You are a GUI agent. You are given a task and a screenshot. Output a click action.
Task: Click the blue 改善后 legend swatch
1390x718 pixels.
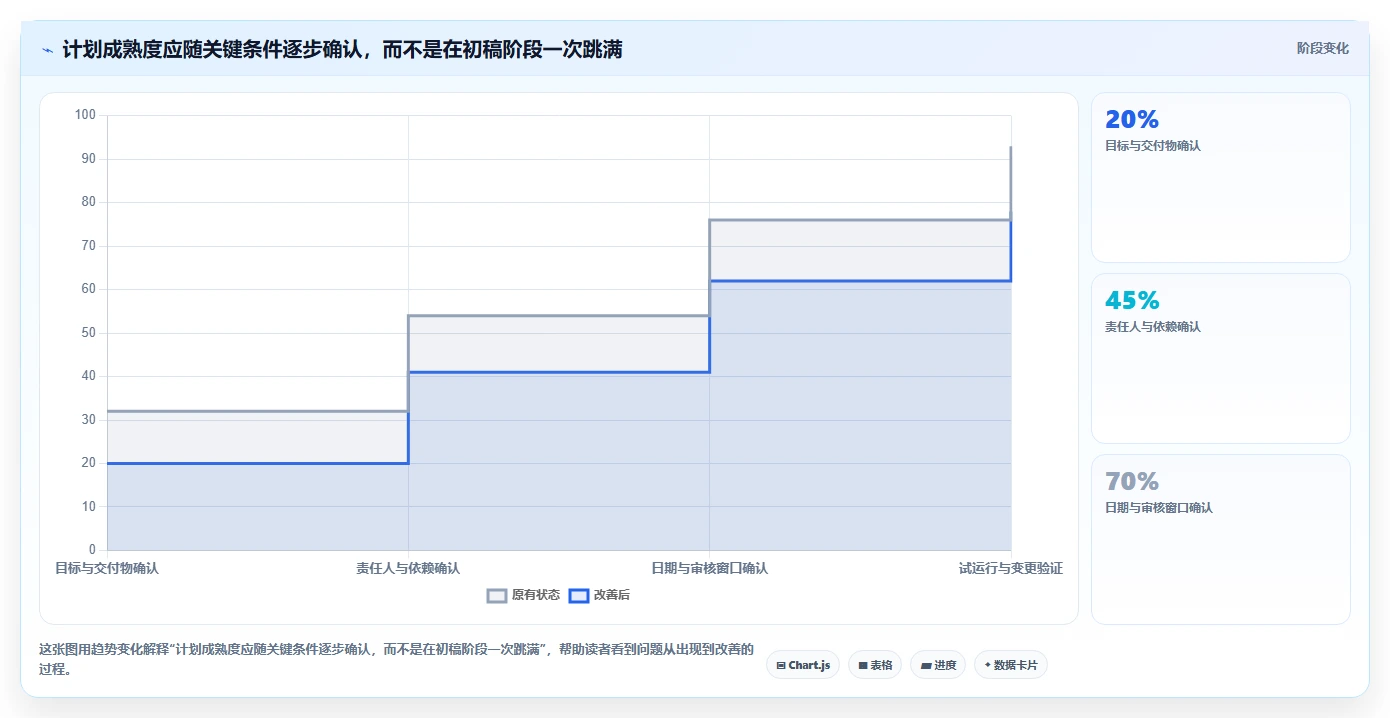point(578,595)
